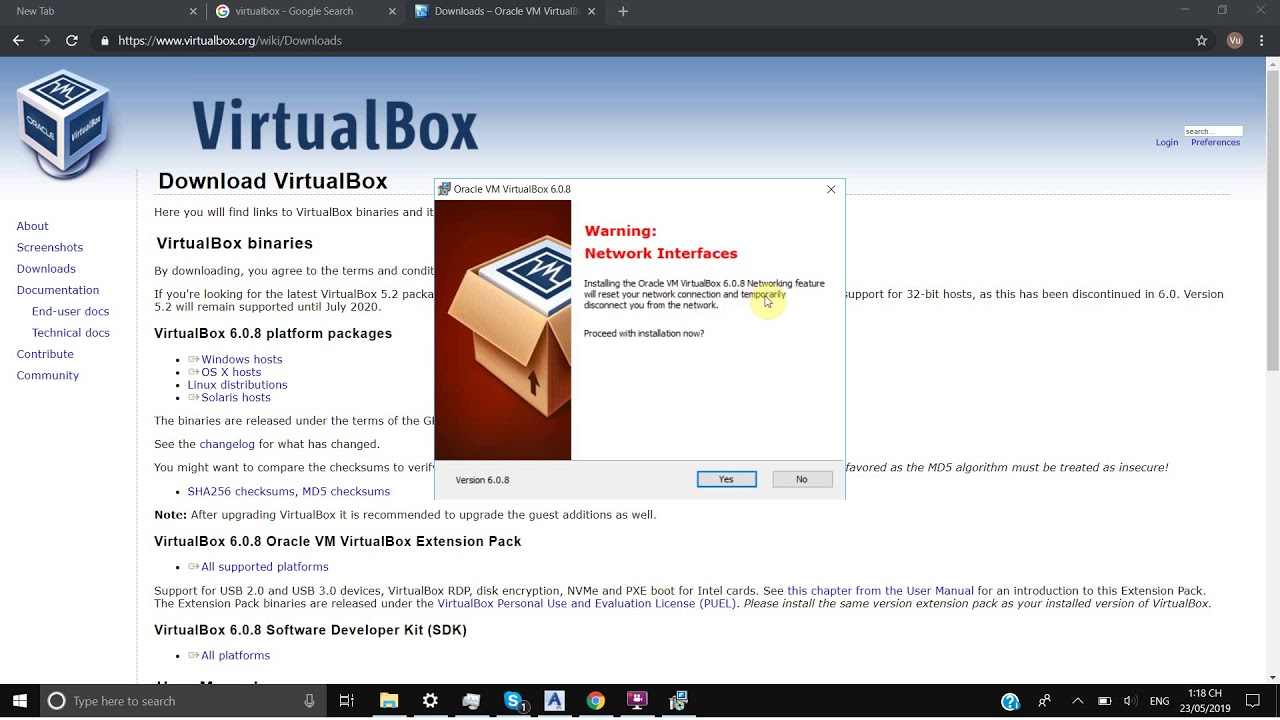Image resolution: width=1280 pixels, height=720 pixels.
Task: Open the Action Center notifications icon
Action: pos(1253,701)
